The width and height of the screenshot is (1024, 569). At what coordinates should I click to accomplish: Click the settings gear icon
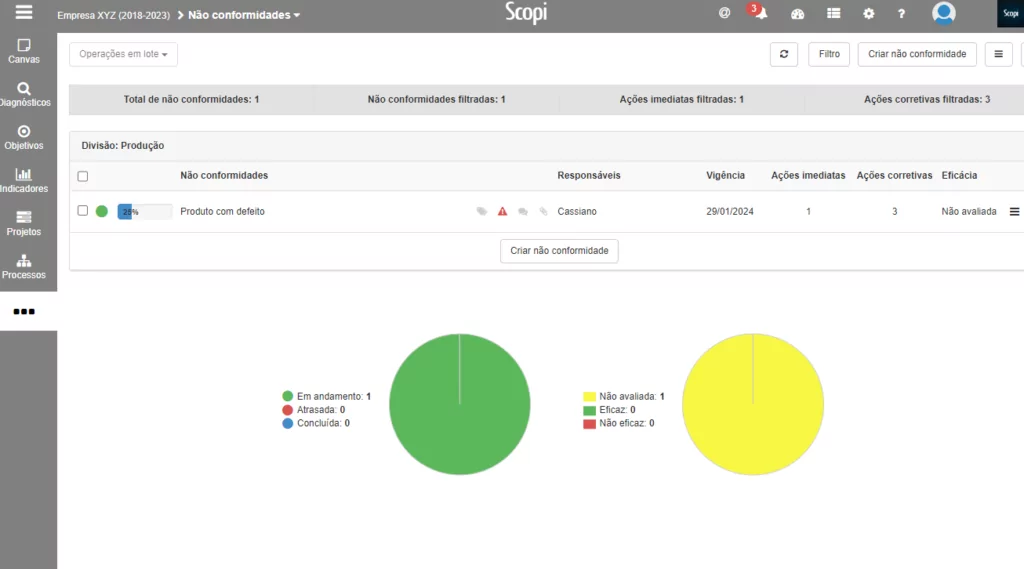tap(868, 14)
